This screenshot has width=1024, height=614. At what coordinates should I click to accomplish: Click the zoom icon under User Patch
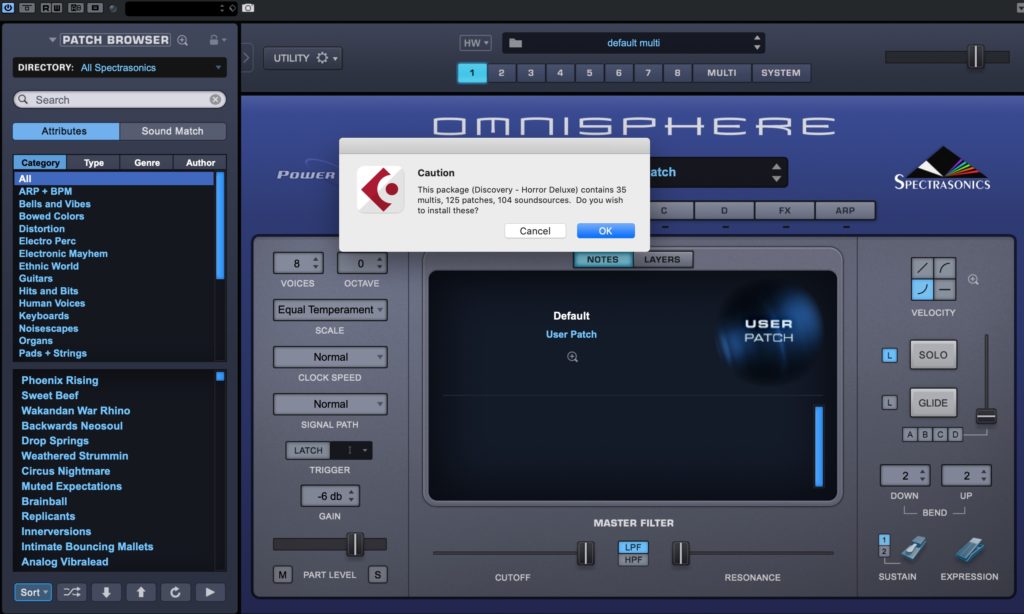click(572, 357)
